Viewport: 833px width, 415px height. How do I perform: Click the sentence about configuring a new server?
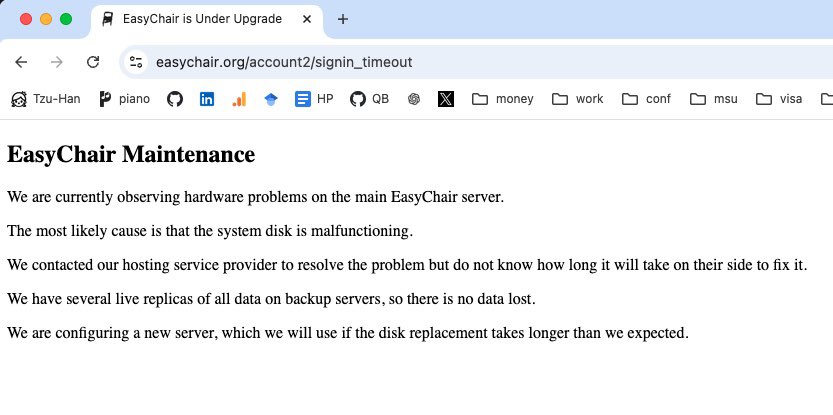tap(348, 333)
